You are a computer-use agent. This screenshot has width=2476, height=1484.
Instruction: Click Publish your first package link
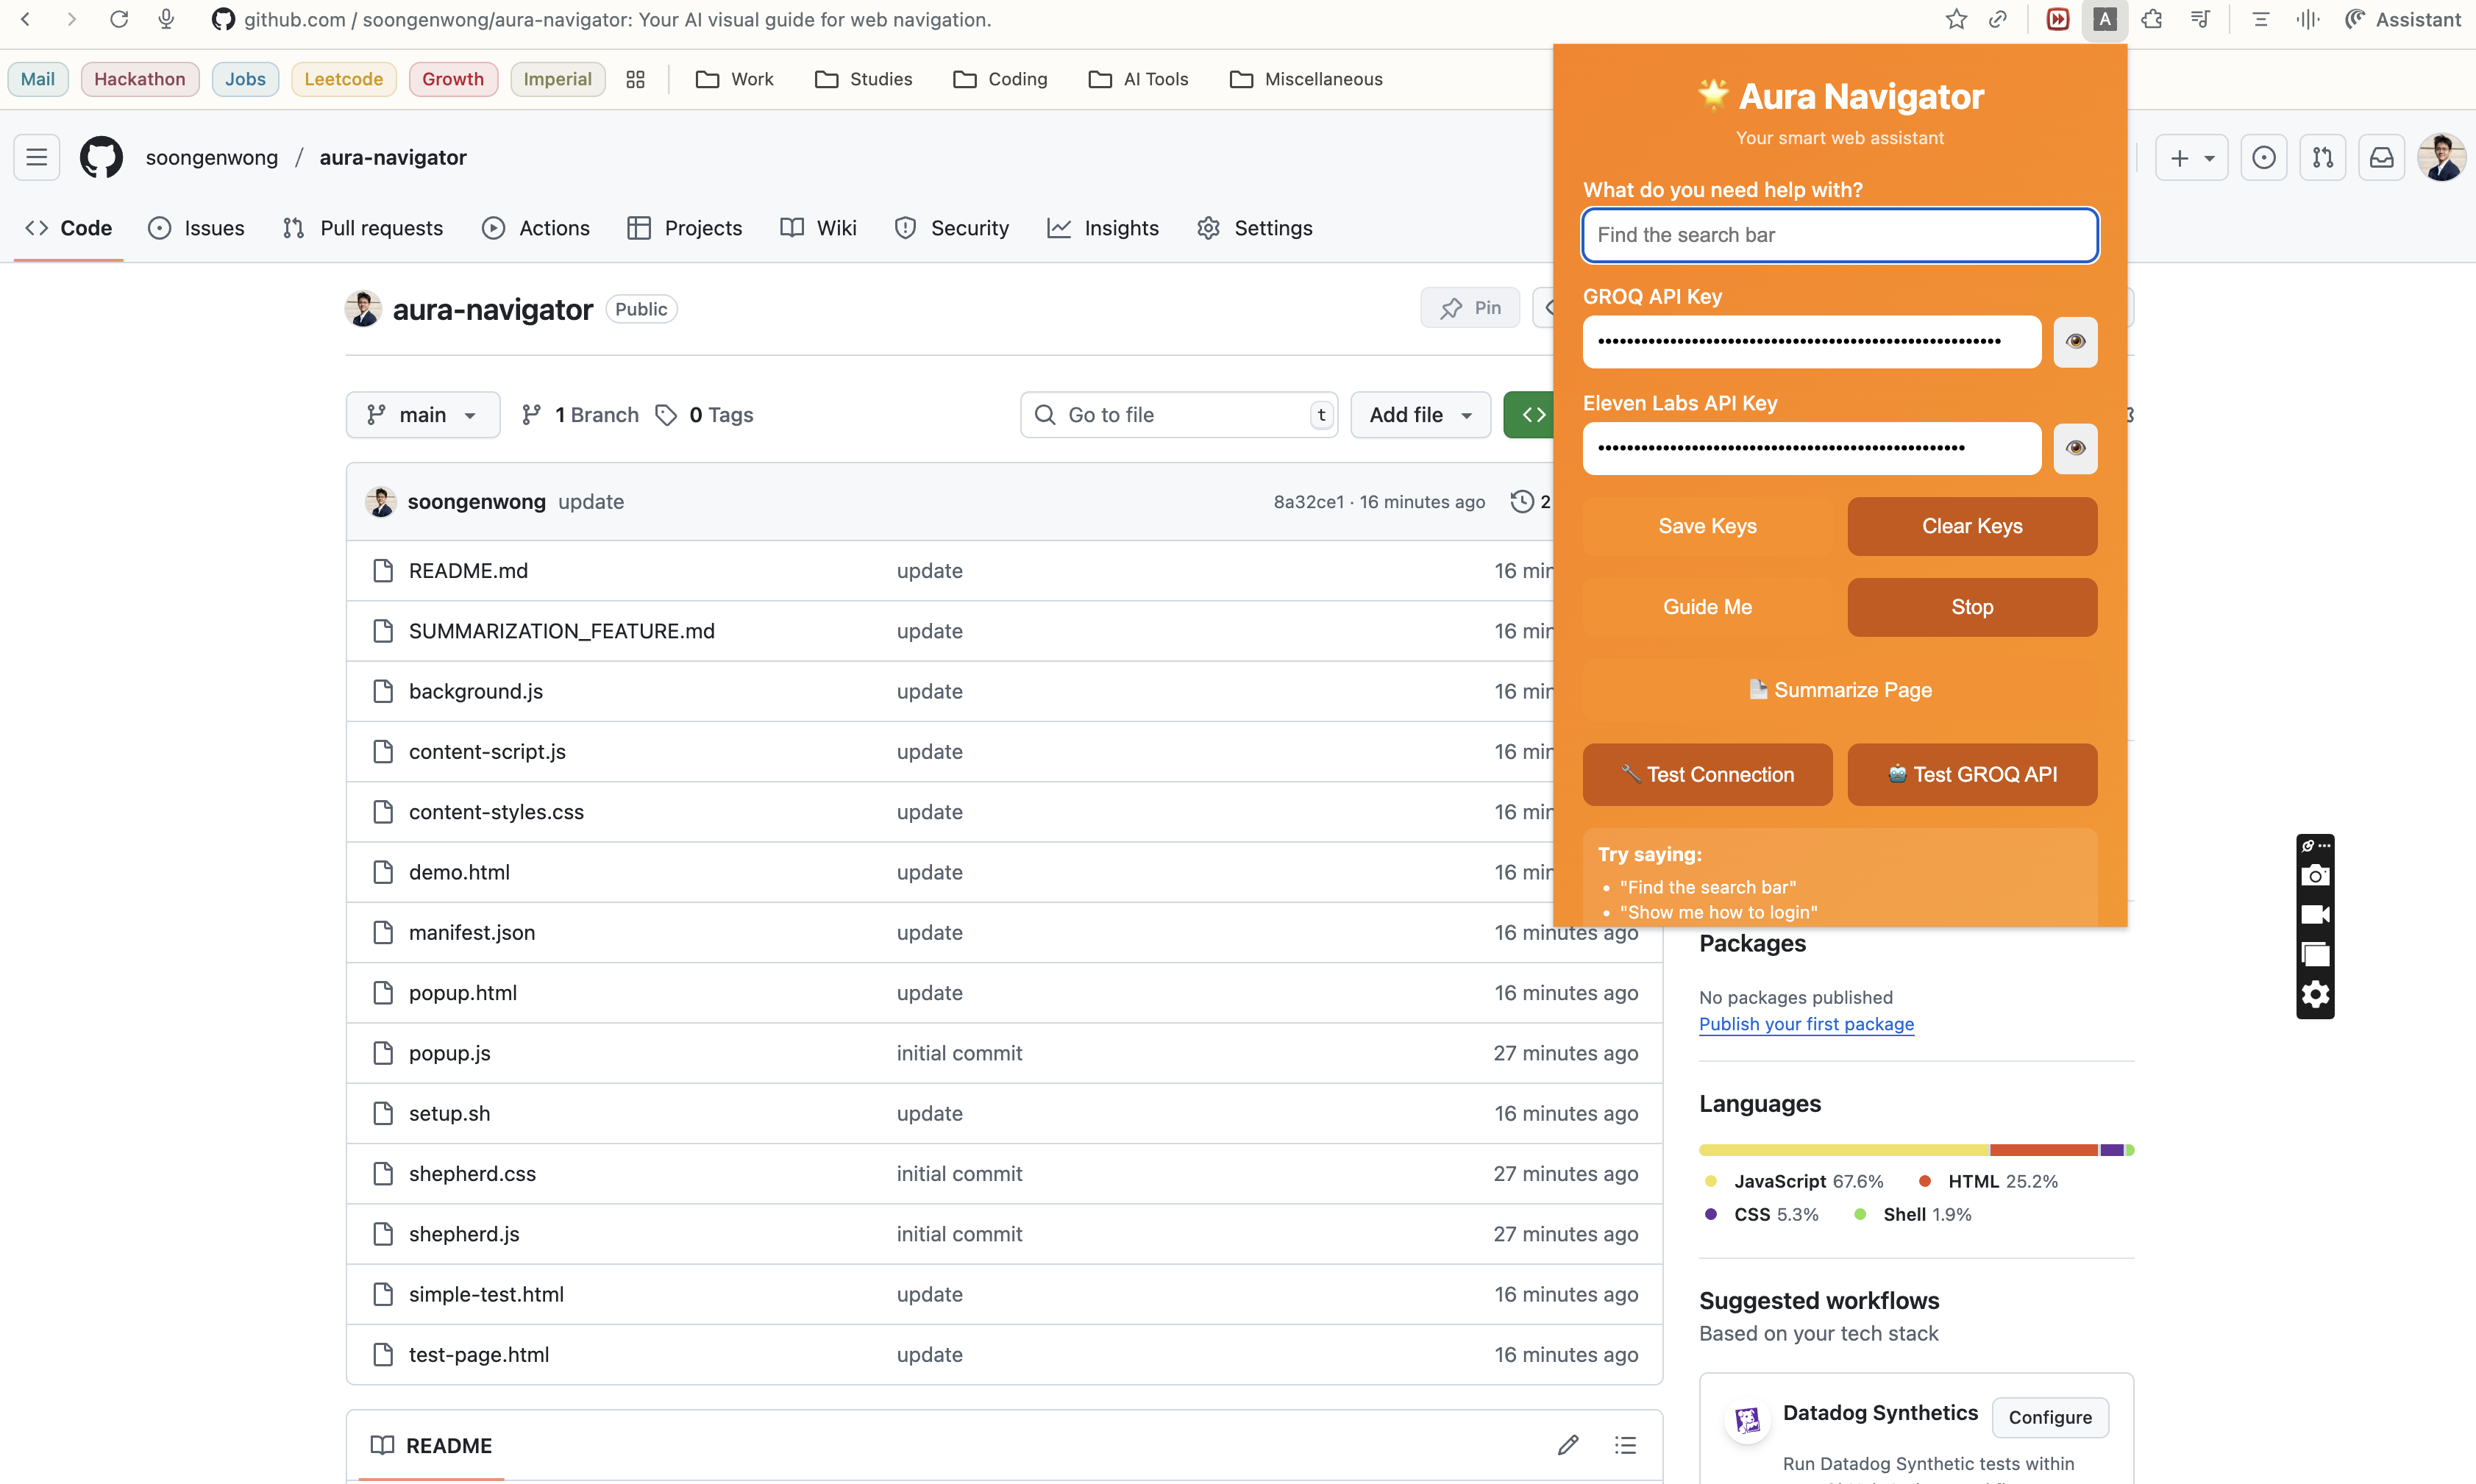[x=1806, y=1023]
